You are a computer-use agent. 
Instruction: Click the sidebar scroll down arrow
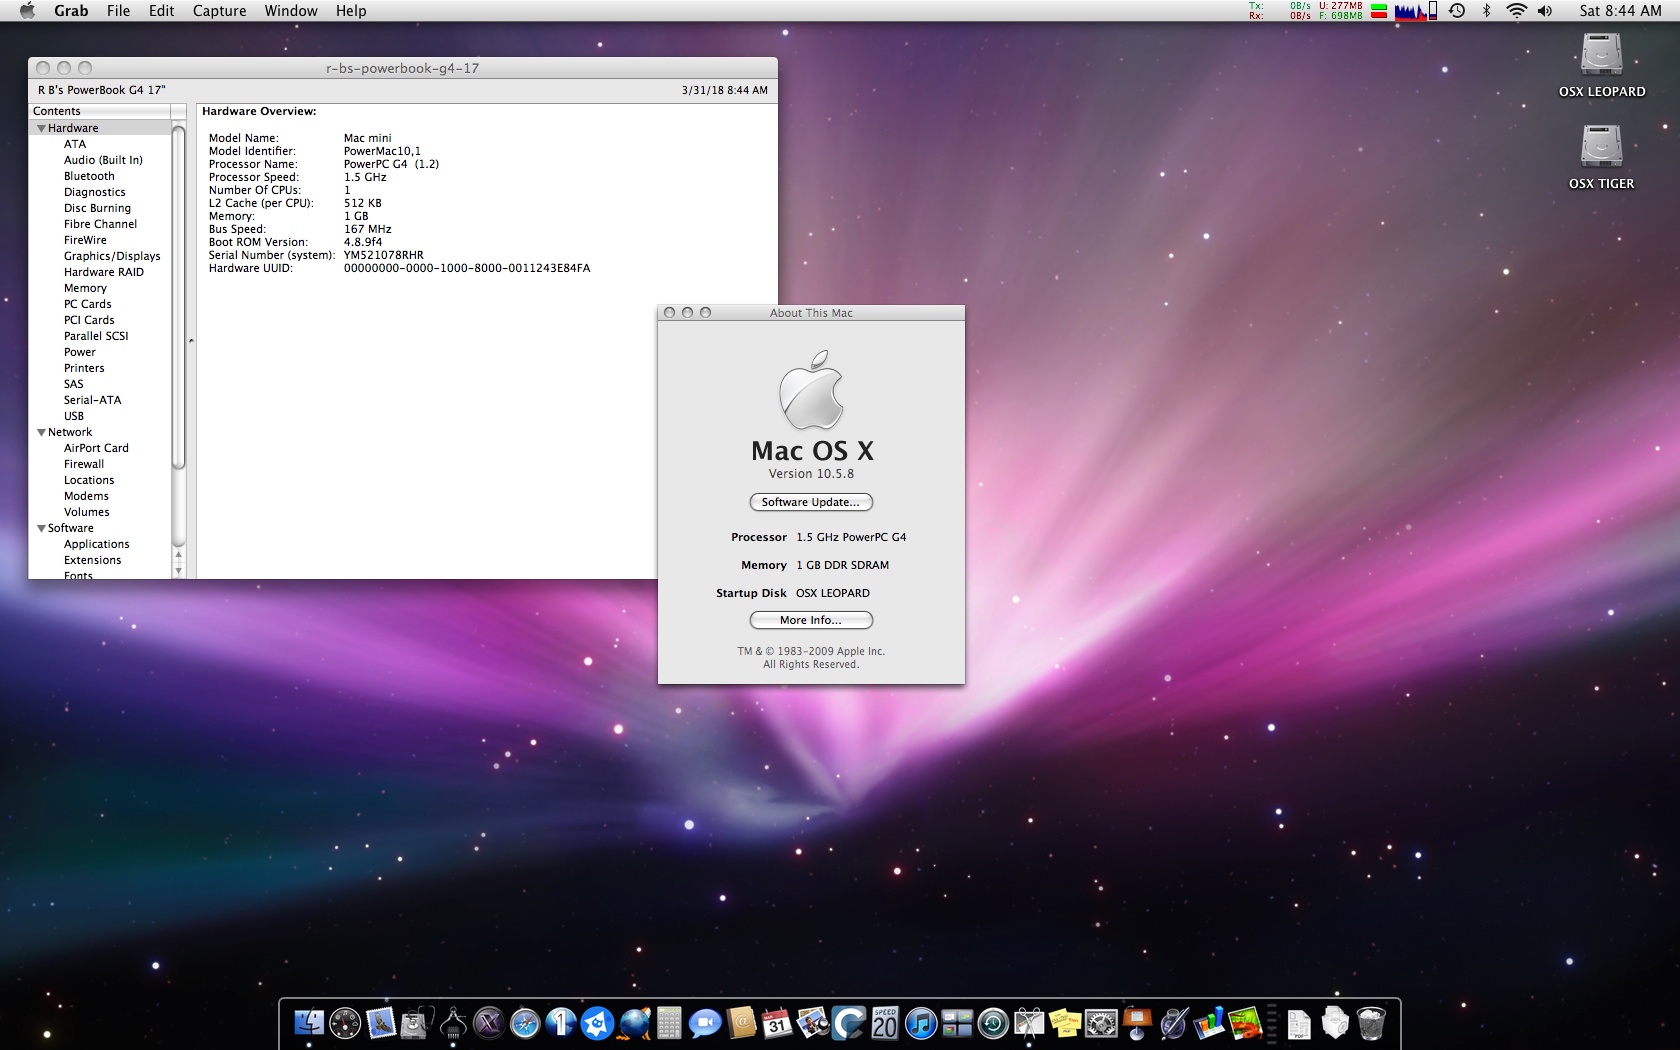click(x=179, y=571)
